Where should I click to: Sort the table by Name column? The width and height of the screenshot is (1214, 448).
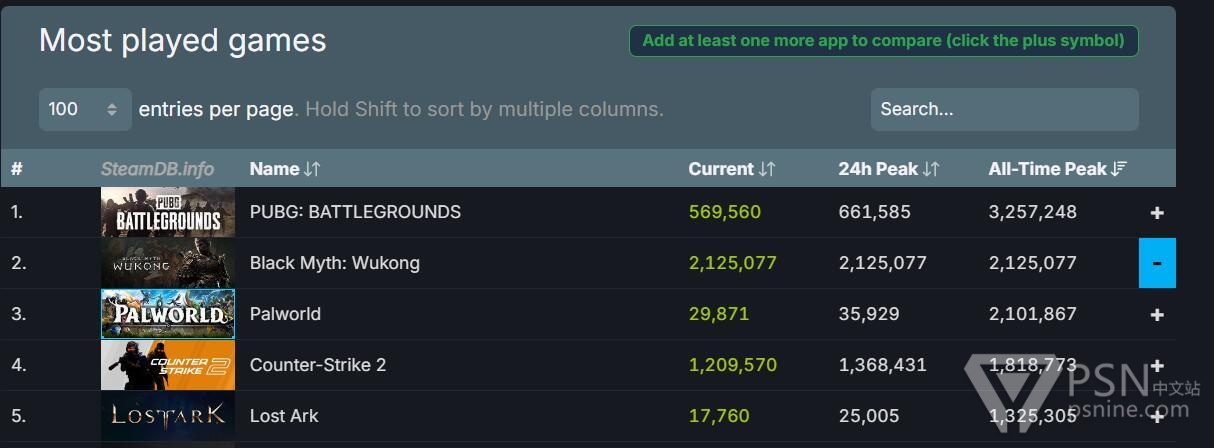[285, 169]
